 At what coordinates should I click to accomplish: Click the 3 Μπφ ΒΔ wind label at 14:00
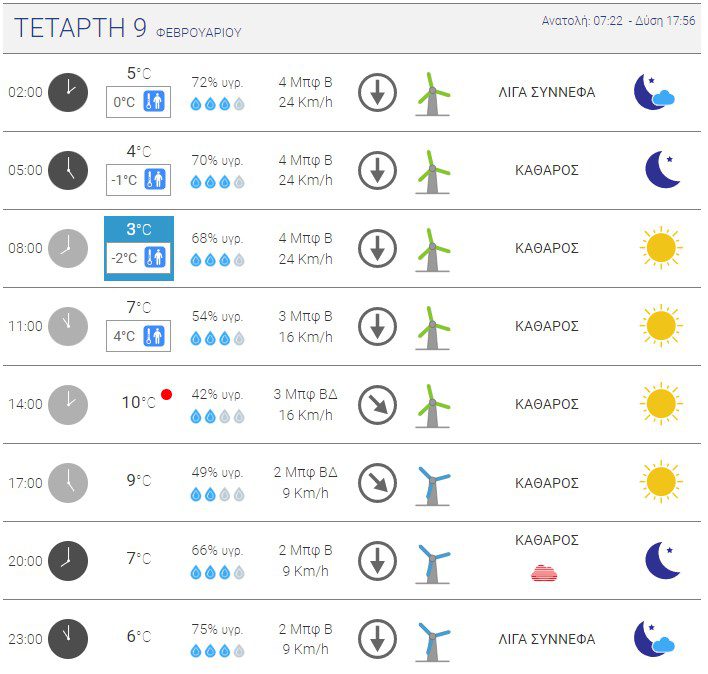pos(305,394)
